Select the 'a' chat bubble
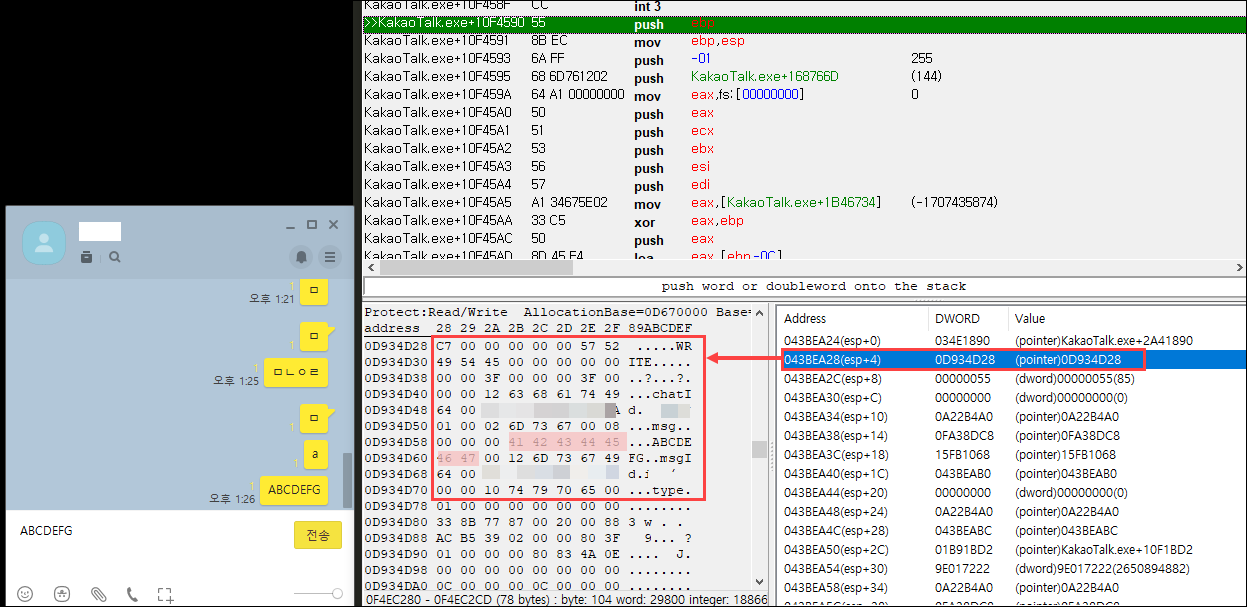This screenshot has width=1247, height=607. point(315,454)
